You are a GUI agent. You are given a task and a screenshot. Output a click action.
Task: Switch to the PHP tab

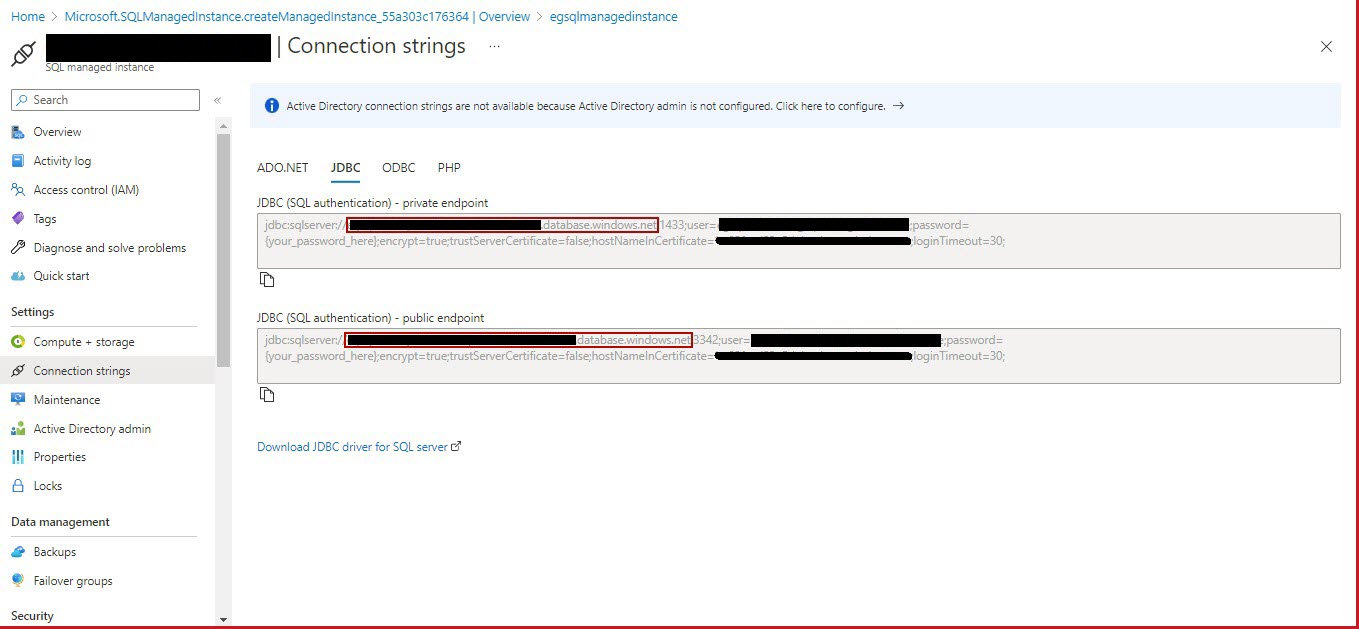tap(449, 168)
